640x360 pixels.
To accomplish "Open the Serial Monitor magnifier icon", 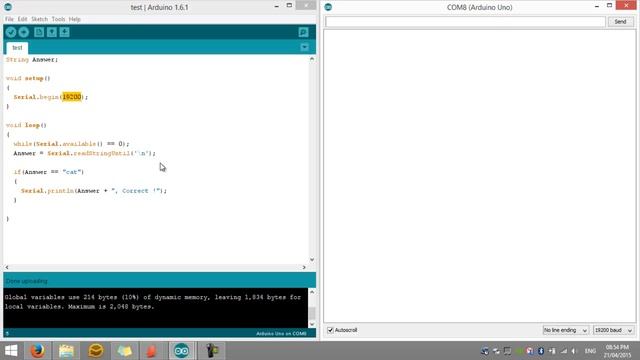I will coord(303,32).
